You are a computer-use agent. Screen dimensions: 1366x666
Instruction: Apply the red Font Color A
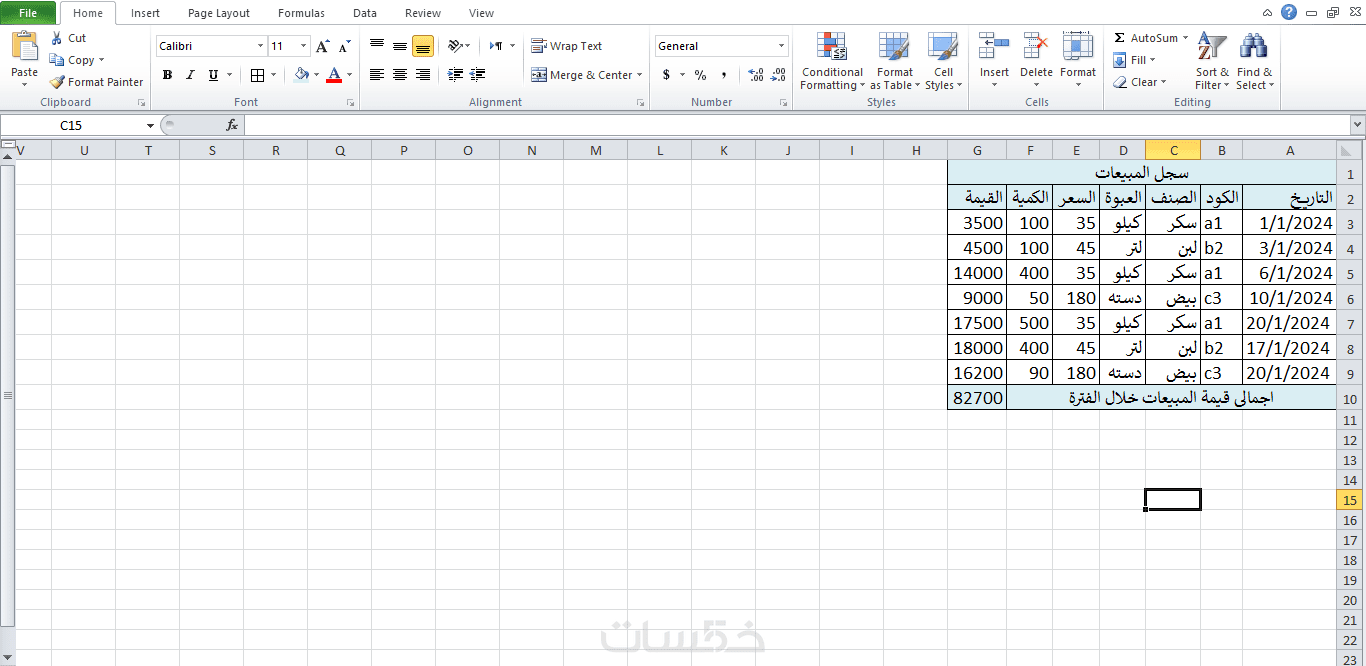pyautogui.click(x=334, y=75)
